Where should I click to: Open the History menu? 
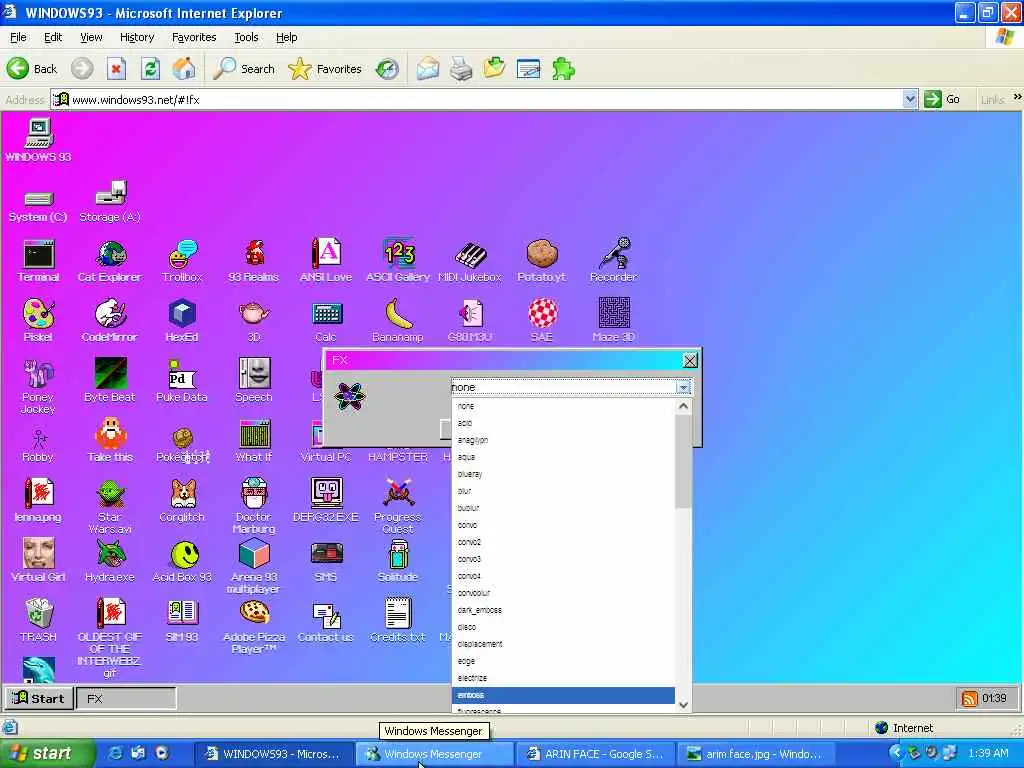tap(137, 37)
